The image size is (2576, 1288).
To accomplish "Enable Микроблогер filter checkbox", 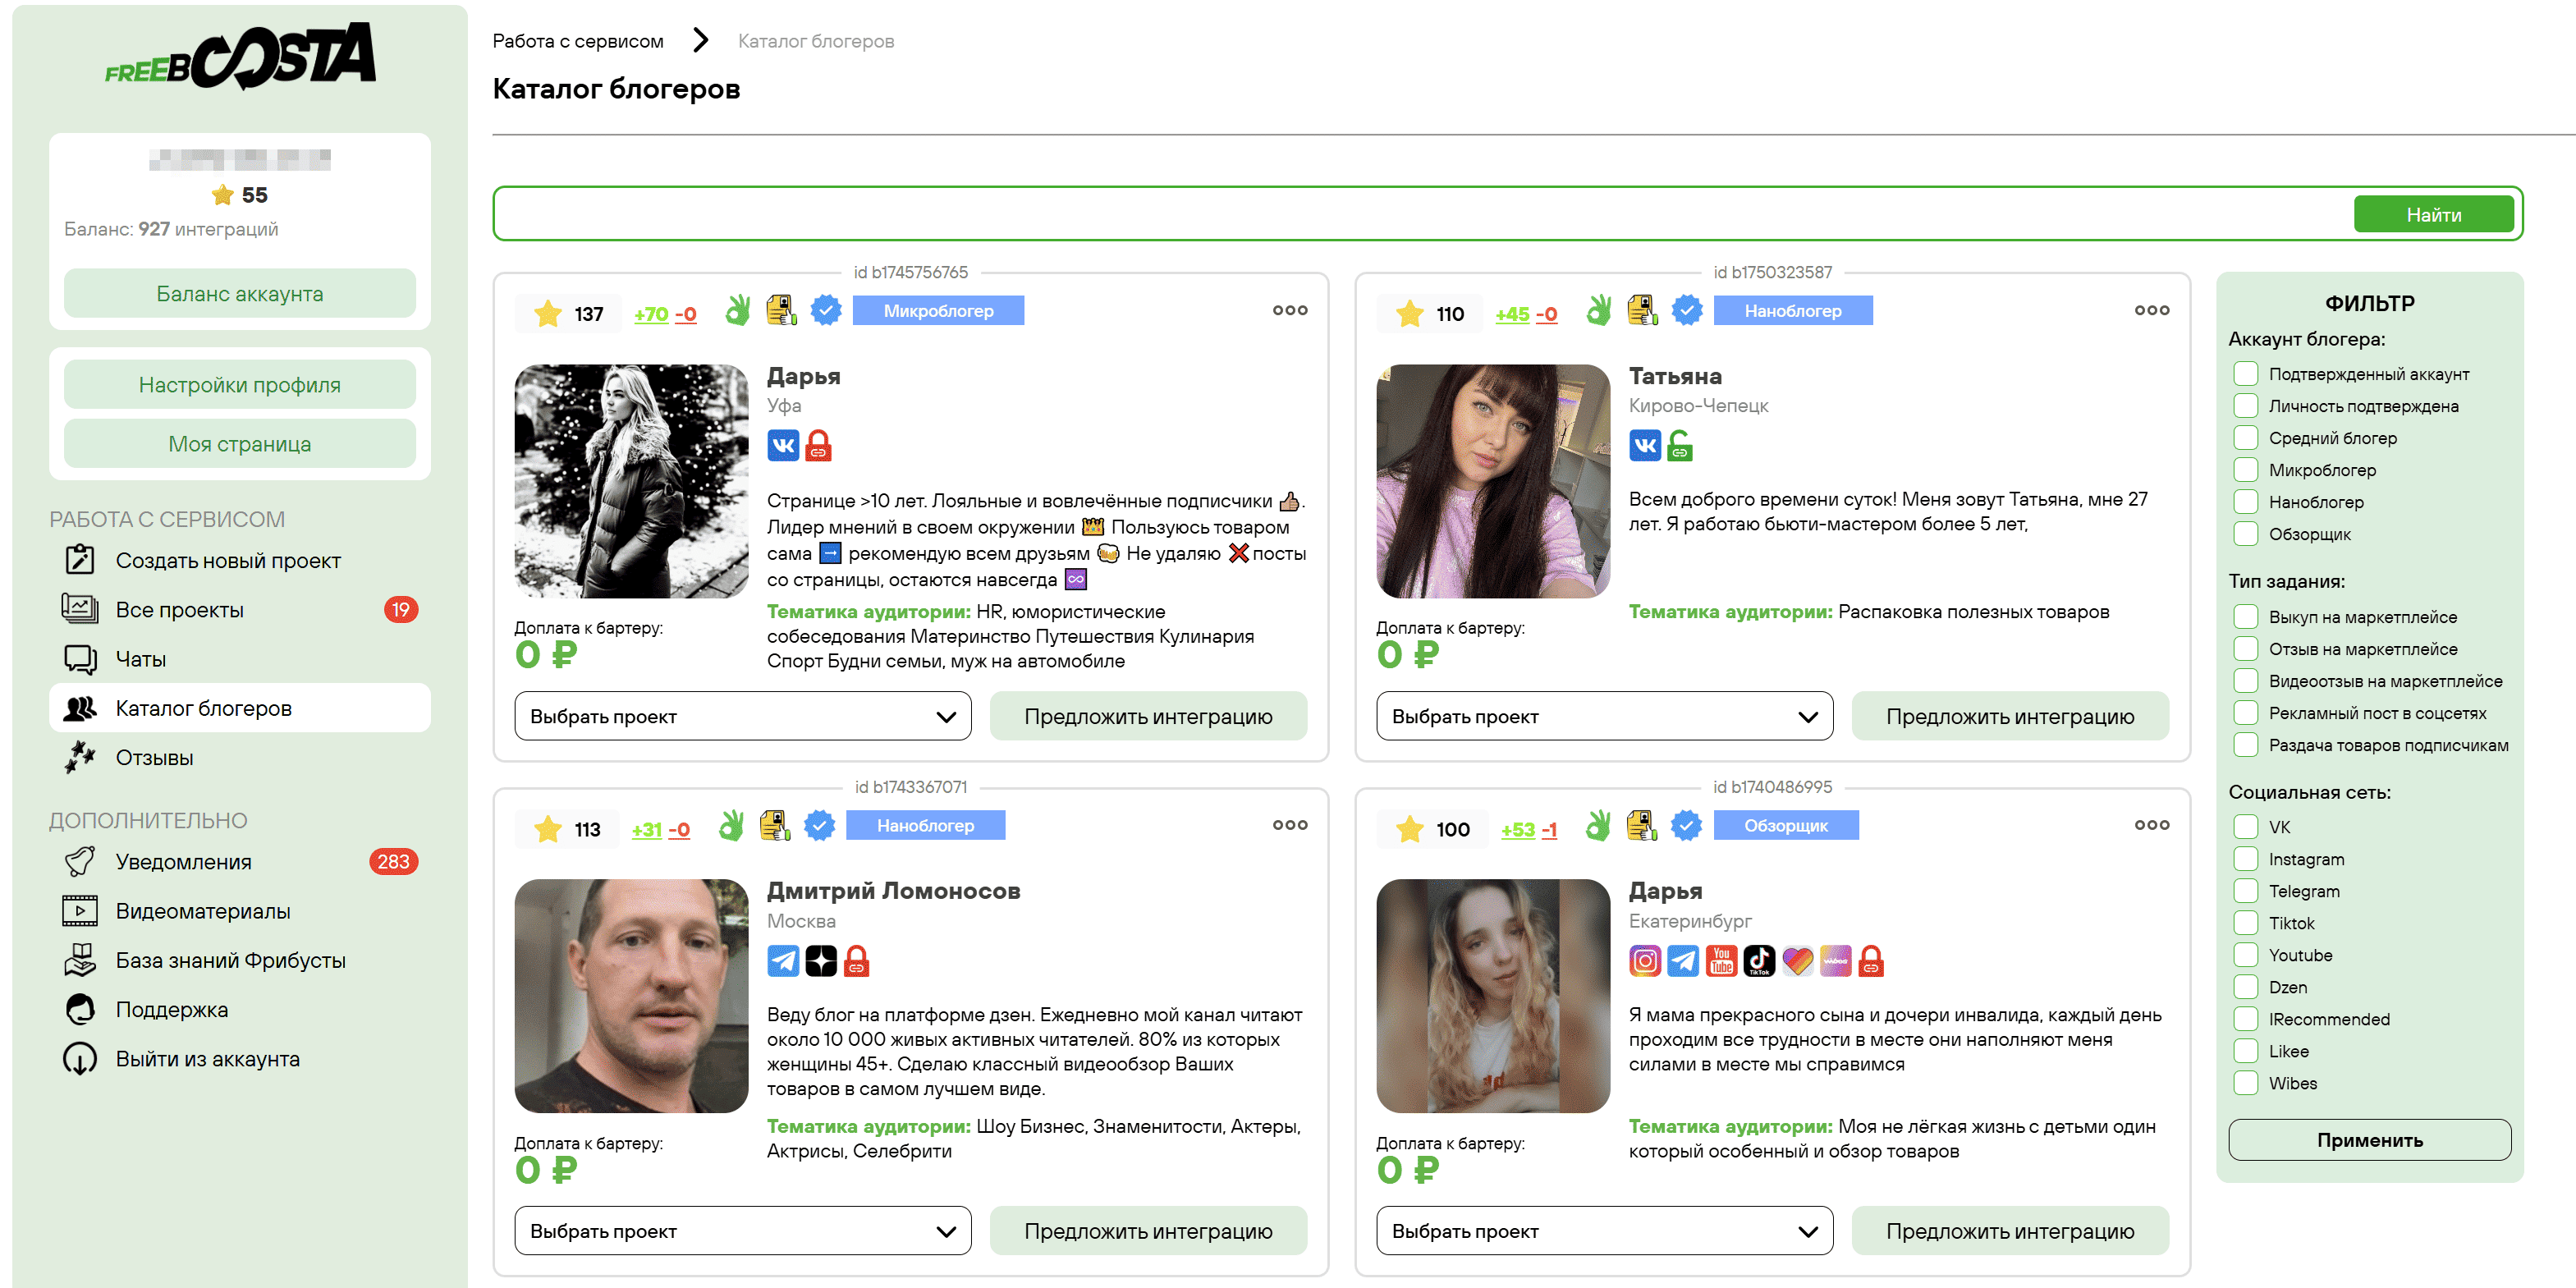I will [x=2246, y=470].
